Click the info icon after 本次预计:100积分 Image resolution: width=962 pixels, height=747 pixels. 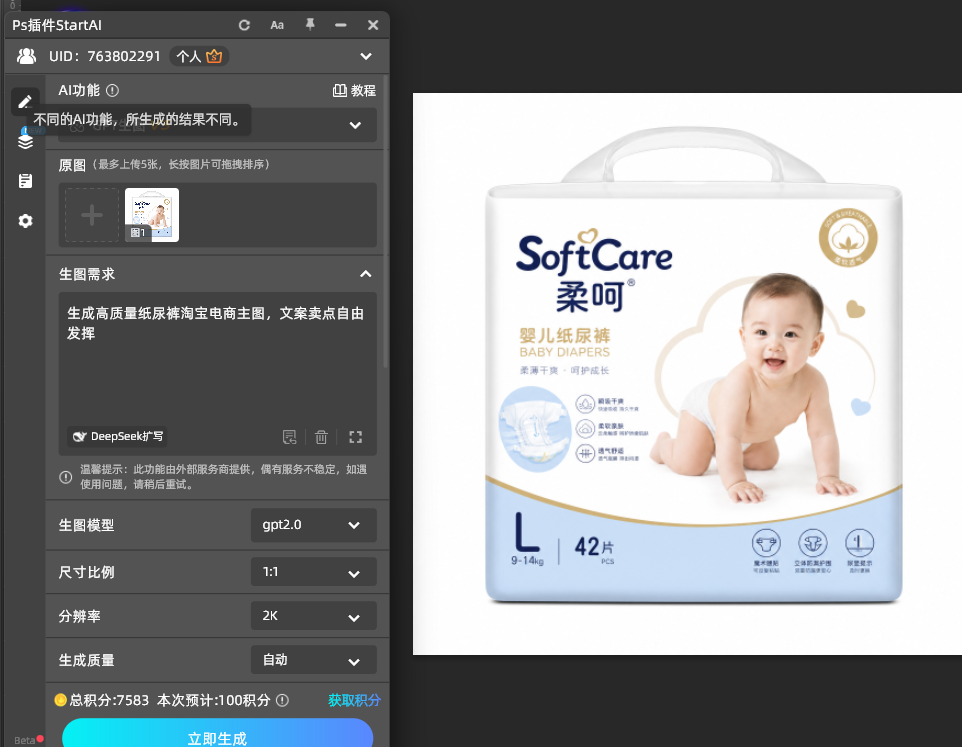click(282, 700)
